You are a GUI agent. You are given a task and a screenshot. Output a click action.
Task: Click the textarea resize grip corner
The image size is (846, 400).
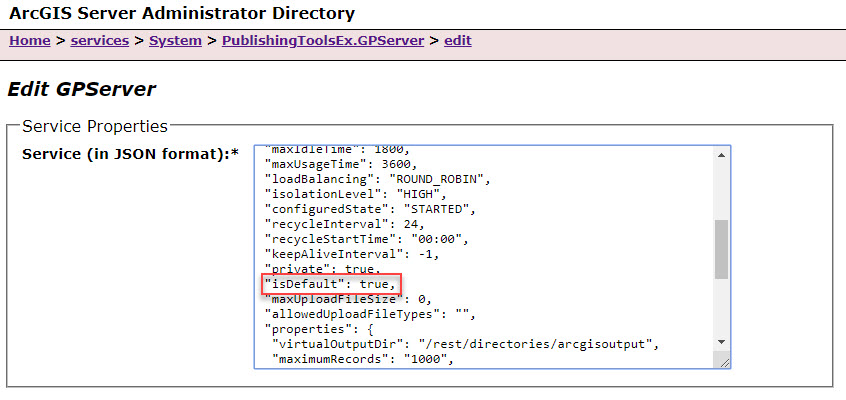click(724, 362)
